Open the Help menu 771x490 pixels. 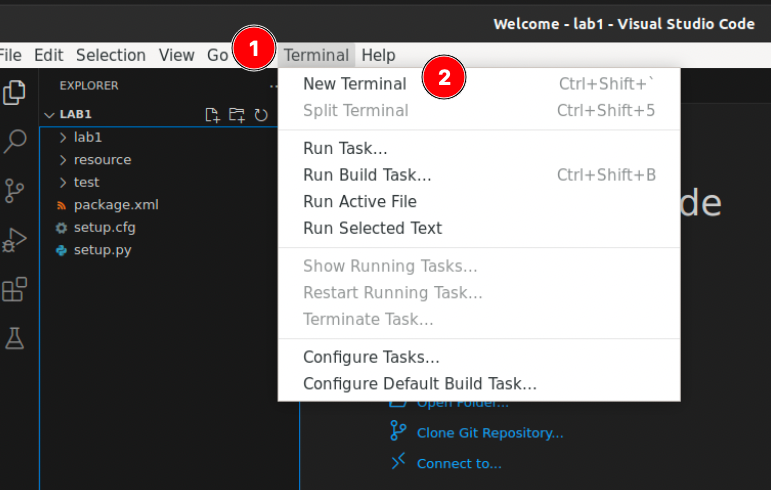click(378, 55)
